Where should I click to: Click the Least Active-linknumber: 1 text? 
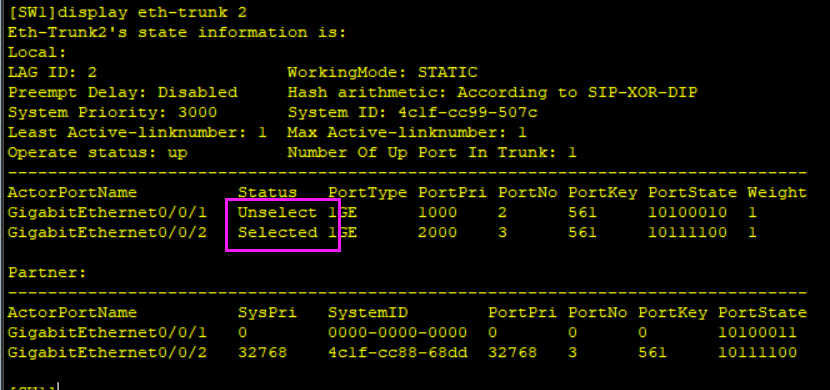tap(137, 133)
